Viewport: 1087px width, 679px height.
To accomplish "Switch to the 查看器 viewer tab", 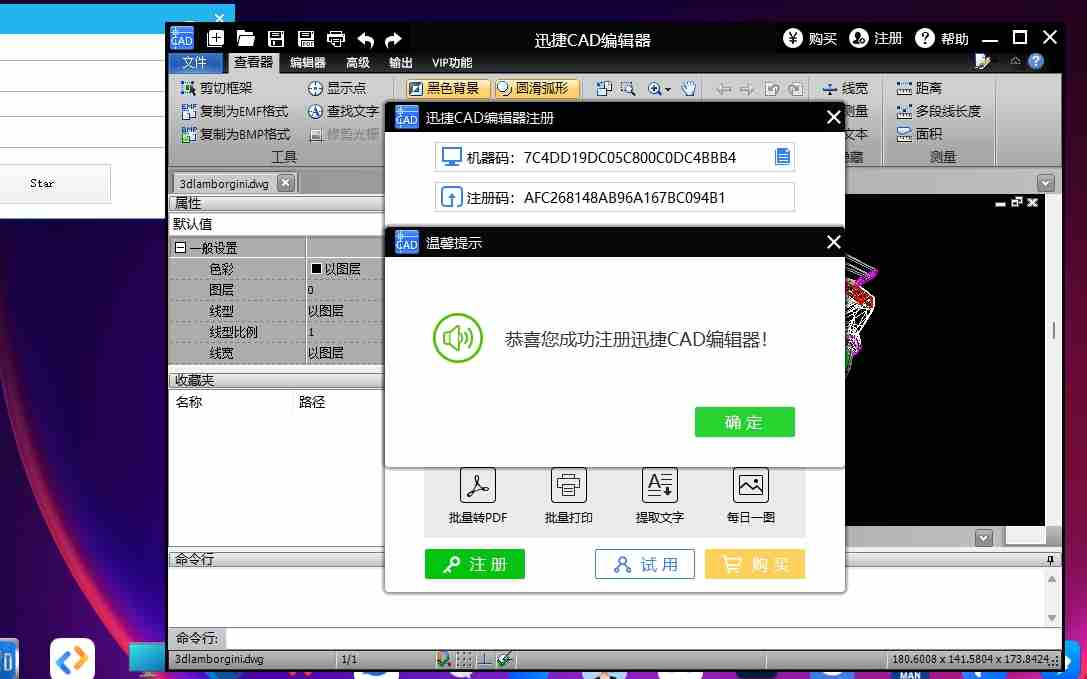I will pos(253,62).
